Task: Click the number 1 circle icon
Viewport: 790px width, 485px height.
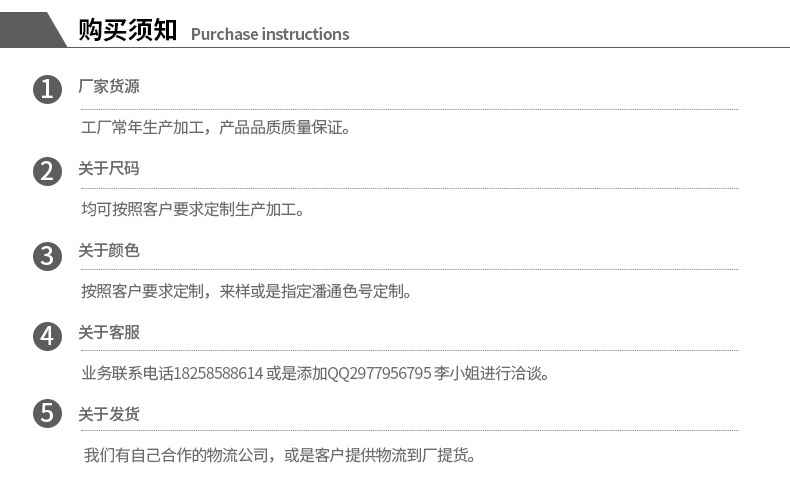Action: tap(47, 90)
